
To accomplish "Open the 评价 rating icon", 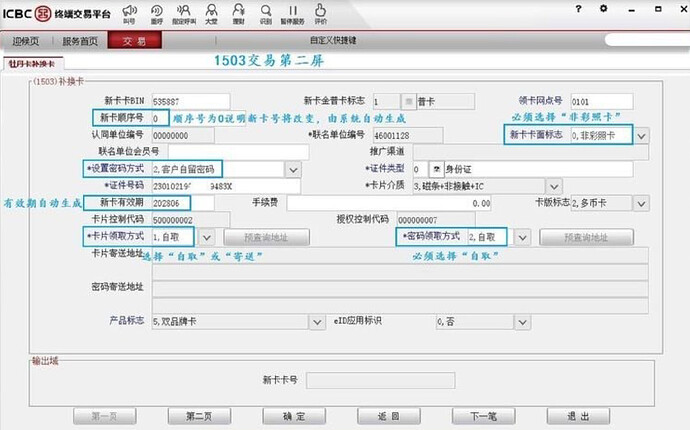I will click(320, 14).
